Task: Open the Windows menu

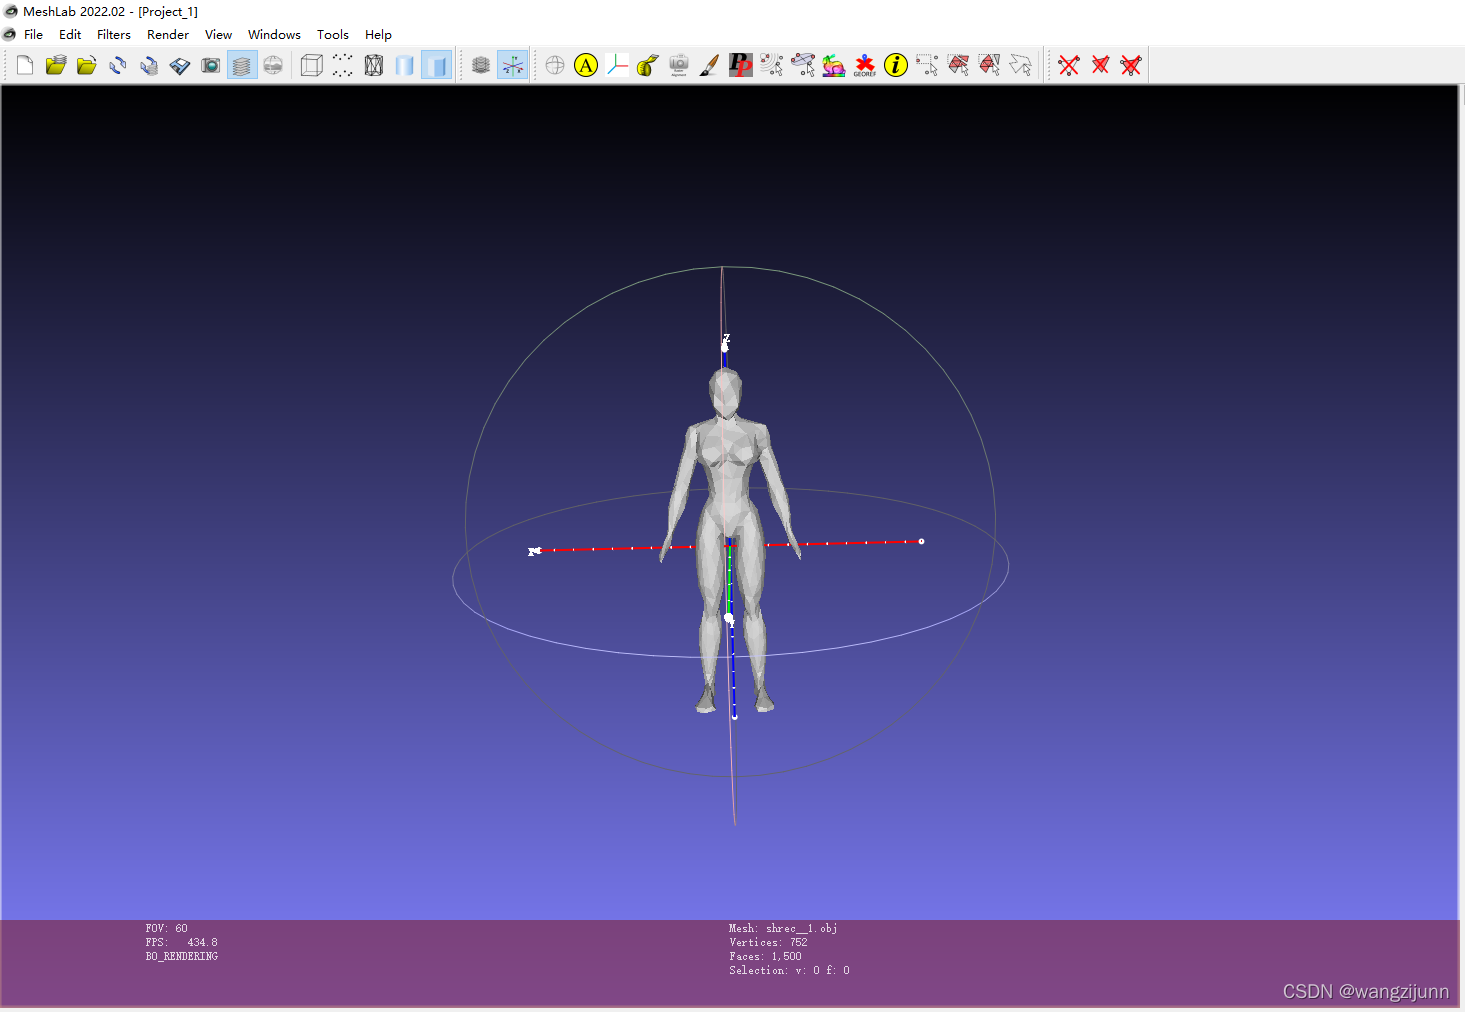Action: click(x=274, y=35)
